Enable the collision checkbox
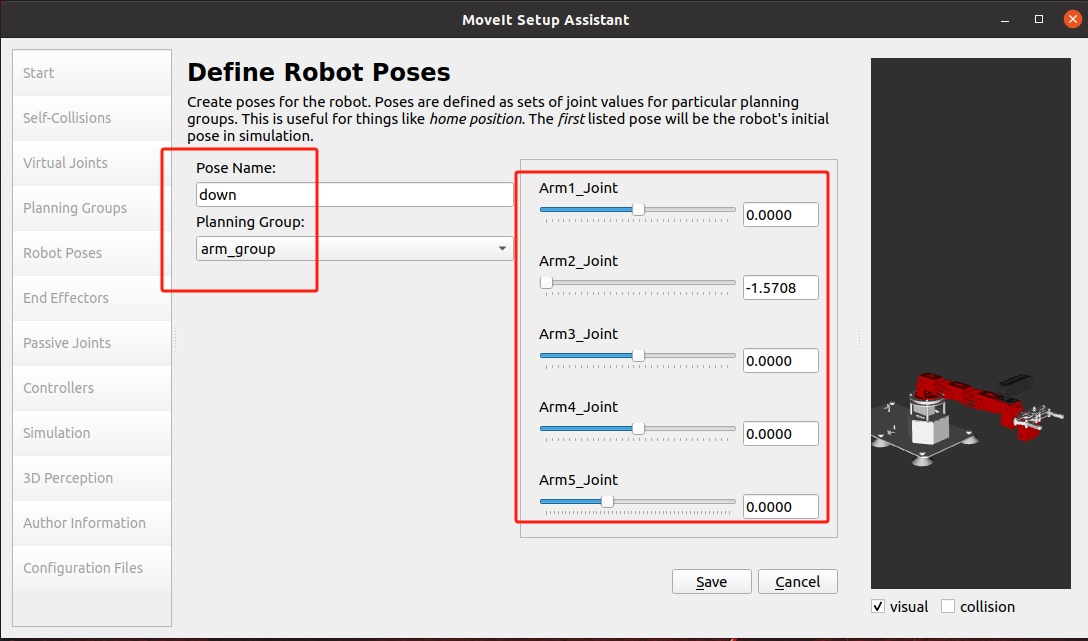 point(948,606)
